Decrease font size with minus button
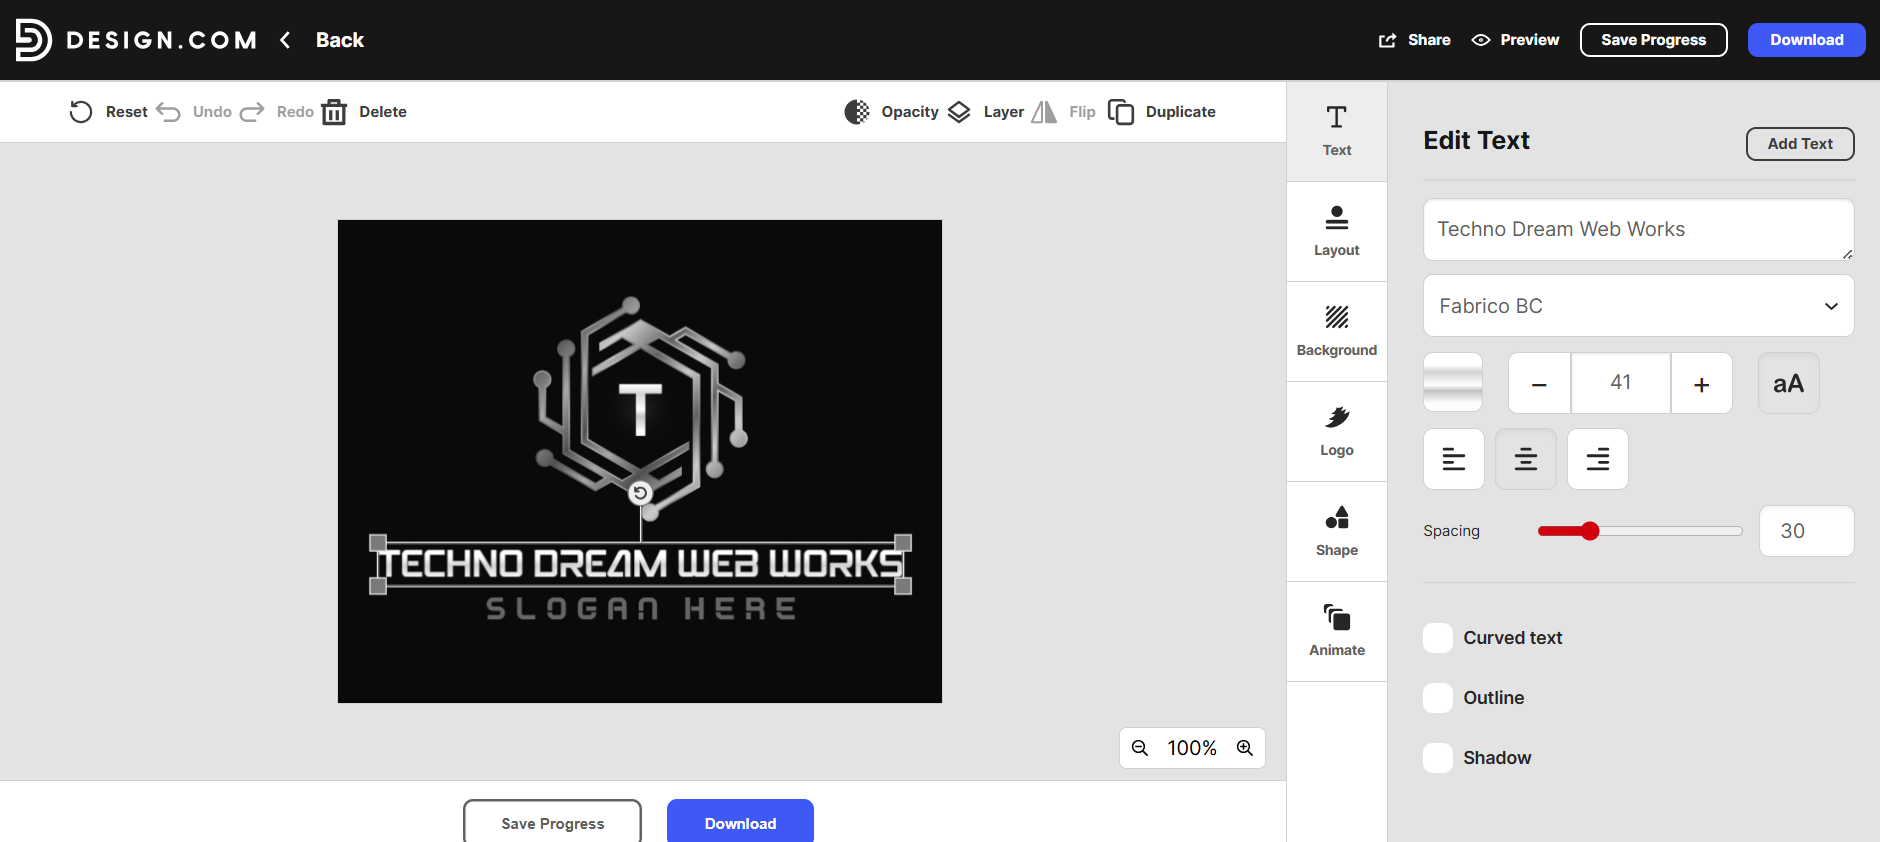The height and width of the screenshot is (842, 1880). (x=1540, y=383)
